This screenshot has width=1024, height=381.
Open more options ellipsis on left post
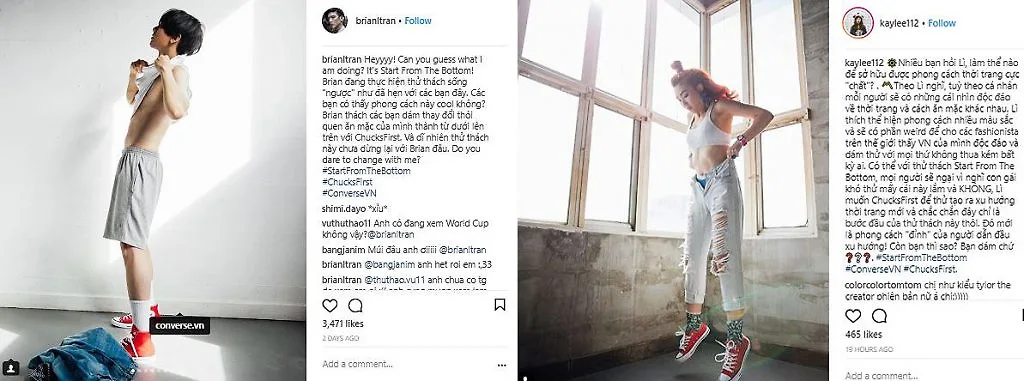coord(502,365)
